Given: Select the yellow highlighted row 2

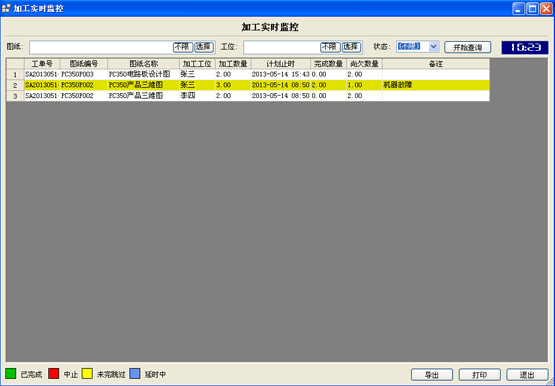Looking at the screenshot, I should [248, 85].
